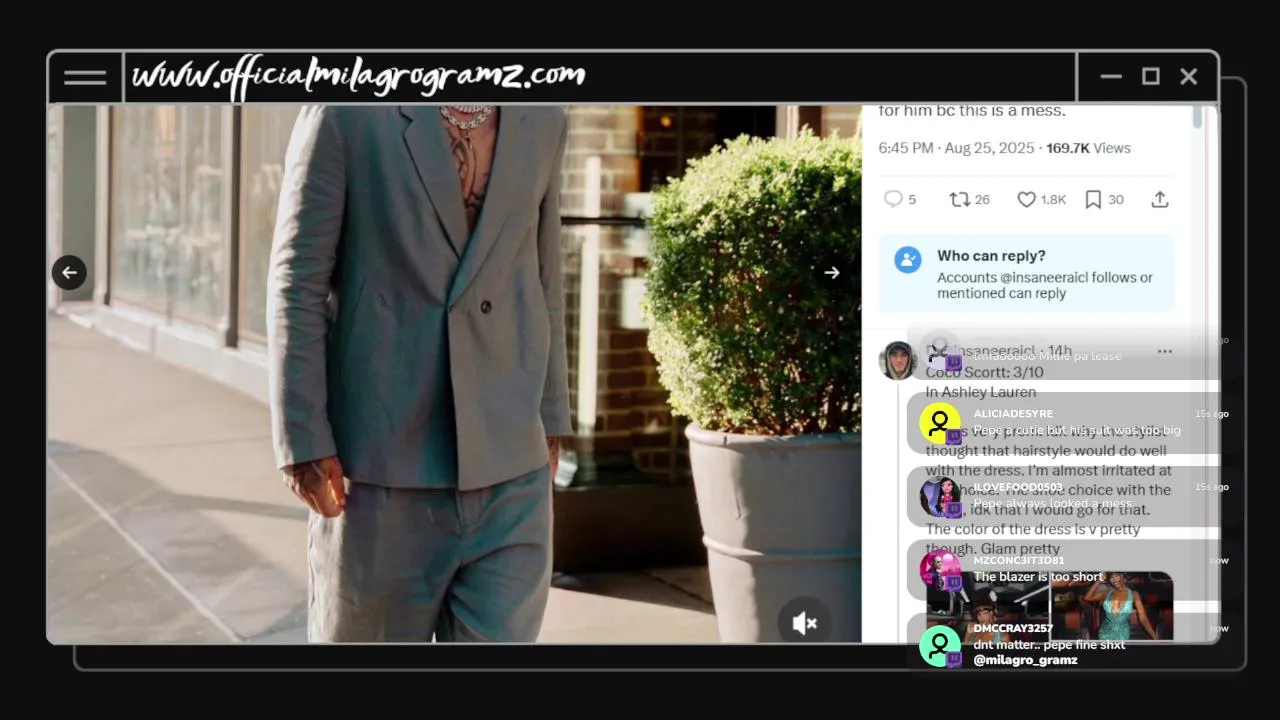Click the reply bubble icon showing 5
1280x720 pixels.
(894, 199)
